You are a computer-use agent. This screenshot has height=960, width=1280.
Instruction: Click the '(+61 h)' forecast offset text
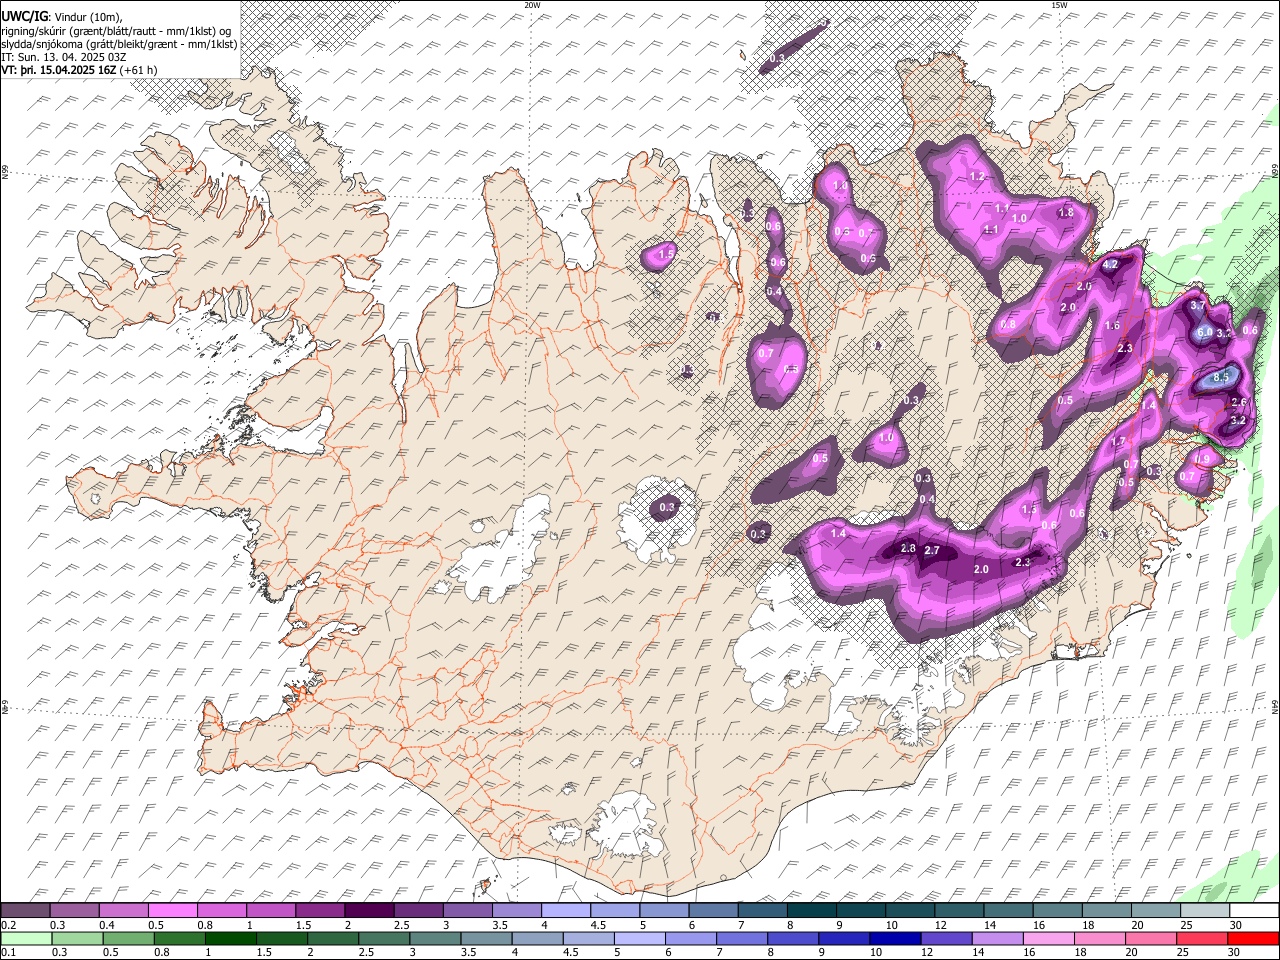(x=138, y=70)
